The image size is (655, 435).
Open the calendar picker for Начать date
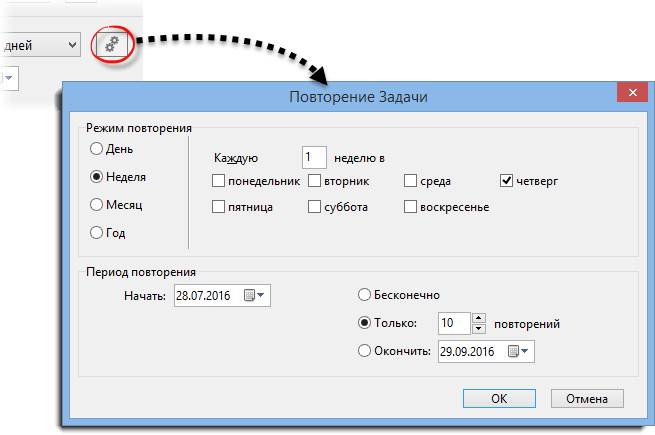click(x=254, y=295)
